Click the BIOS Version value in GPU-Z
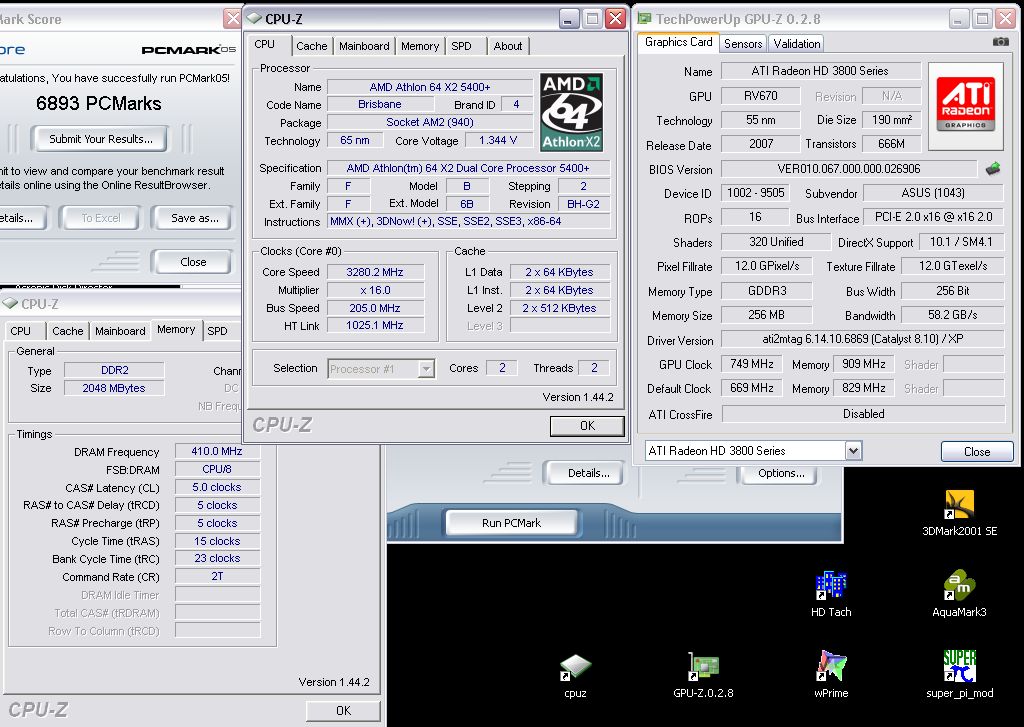The image size is (1024, 727). [849, 169]
